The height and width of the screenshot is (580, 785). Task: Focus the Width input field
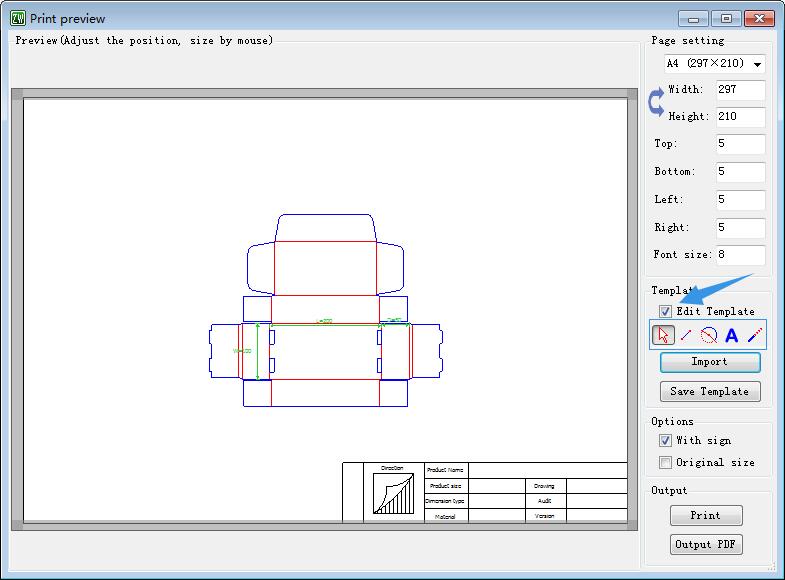click(x=740, y=90)
